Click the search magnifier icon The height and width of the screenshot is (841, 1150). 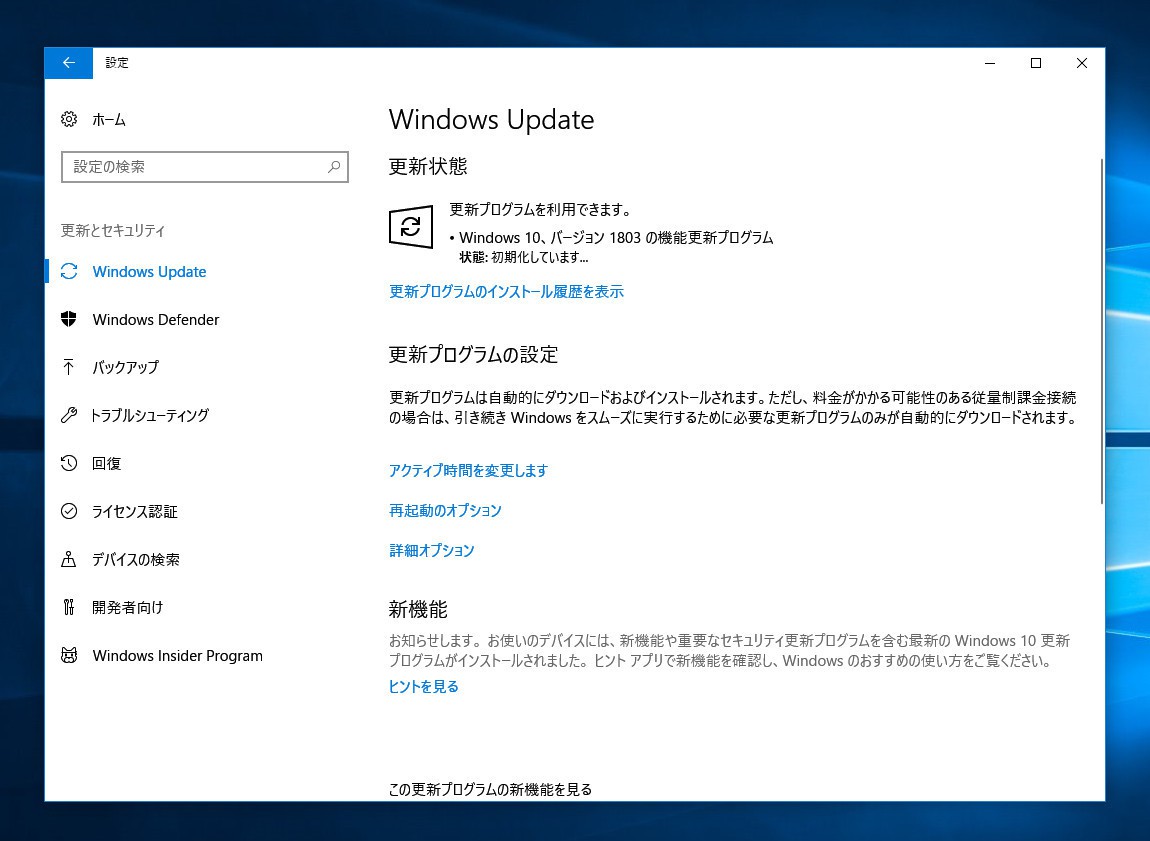coord(334,167)
